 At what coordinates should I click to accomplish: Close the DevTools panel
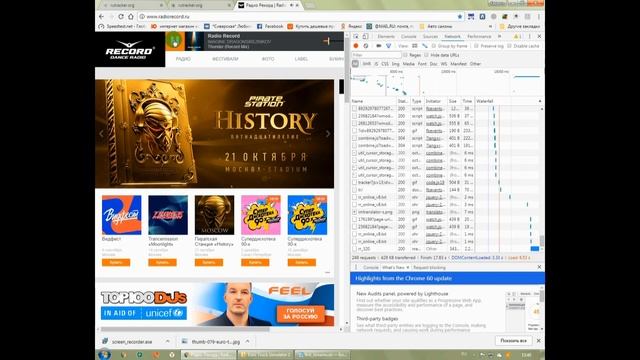tap(539, 36)
